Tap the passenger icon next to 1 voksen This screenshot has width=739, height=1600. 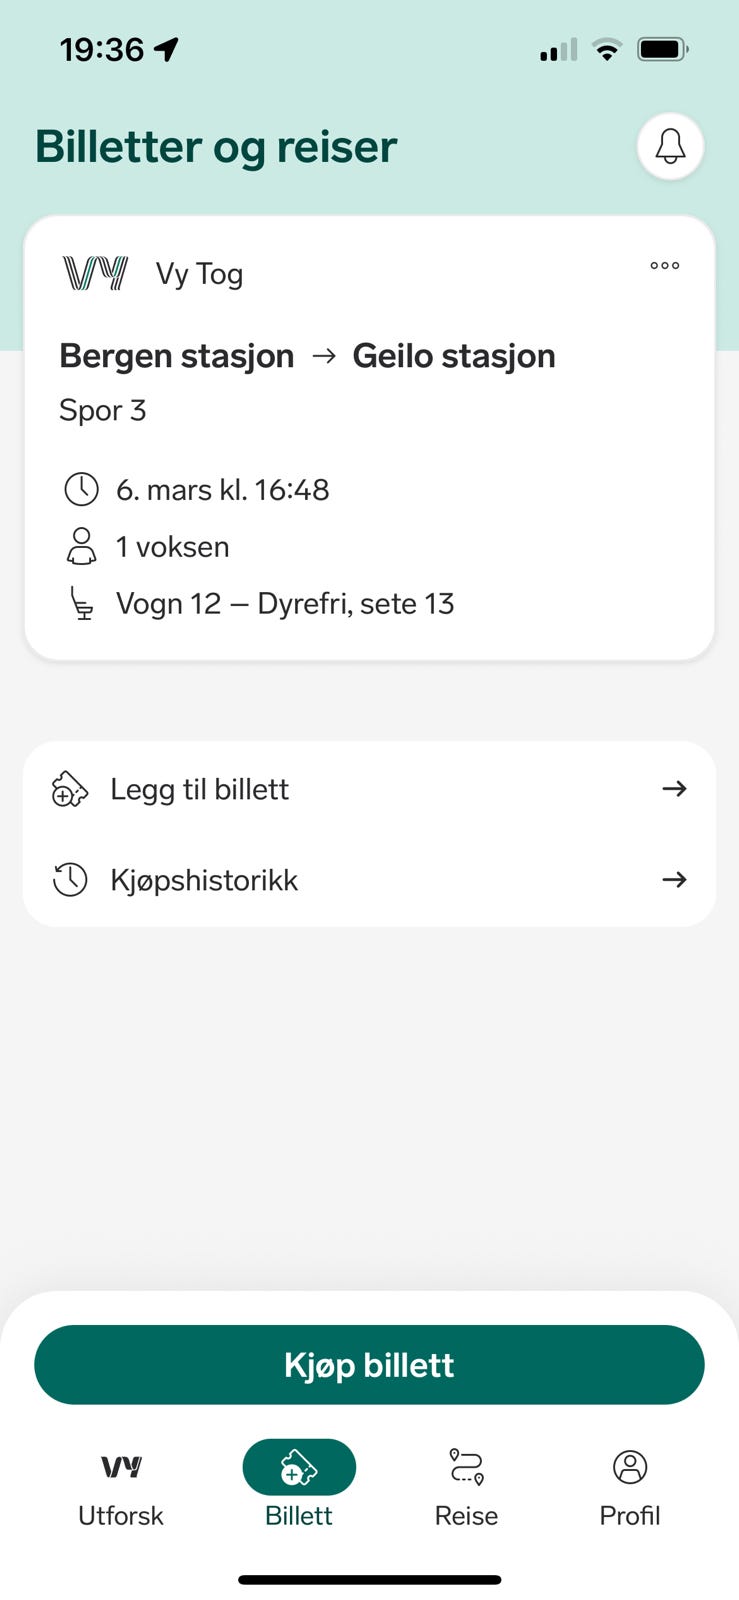[81, 547]
